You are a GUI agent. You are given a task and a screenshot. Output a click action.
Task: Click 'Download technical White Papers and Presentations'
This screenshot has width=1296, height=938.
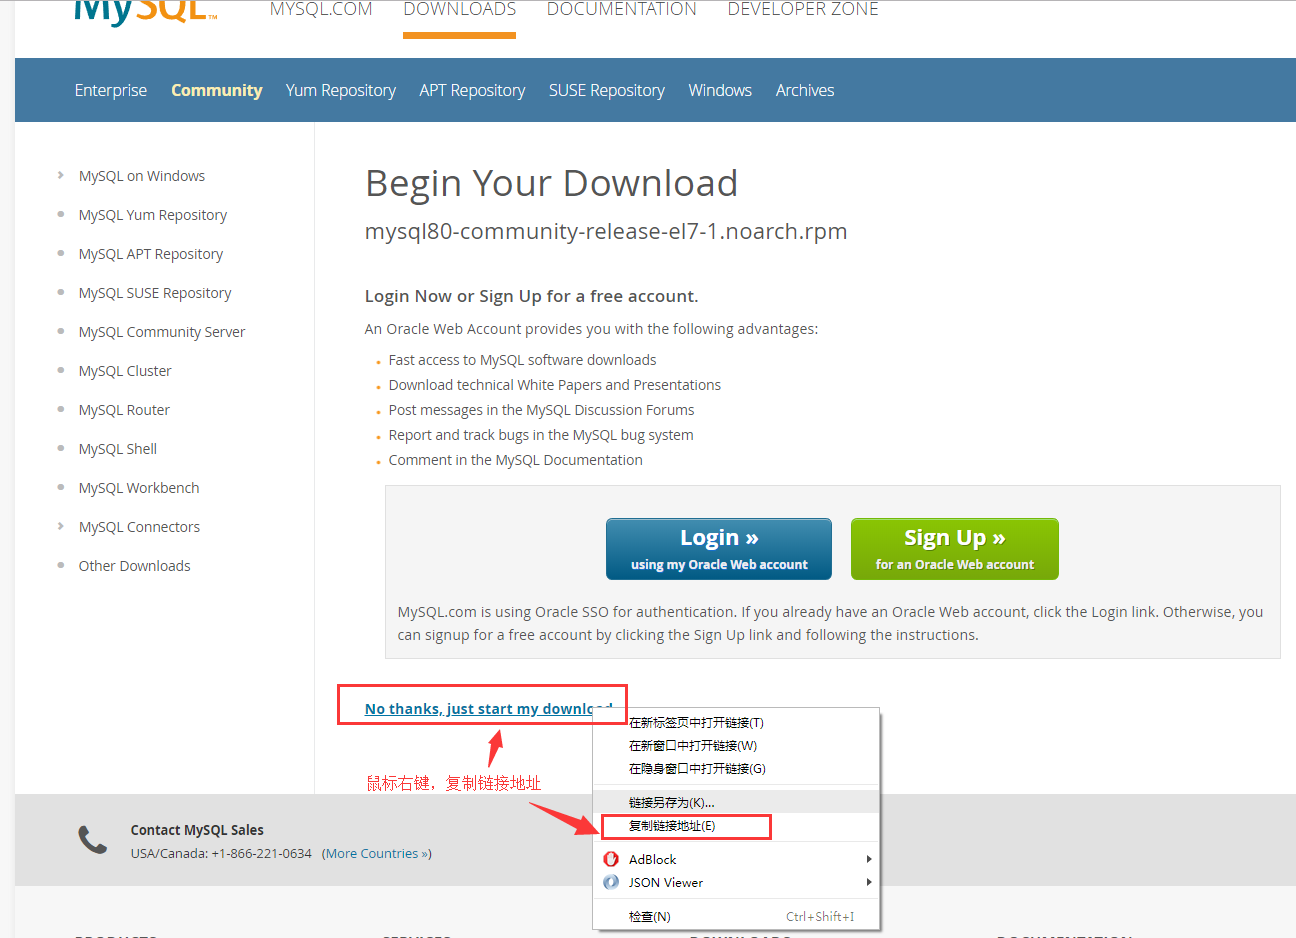pyautogui.click(x=555, y=385)
